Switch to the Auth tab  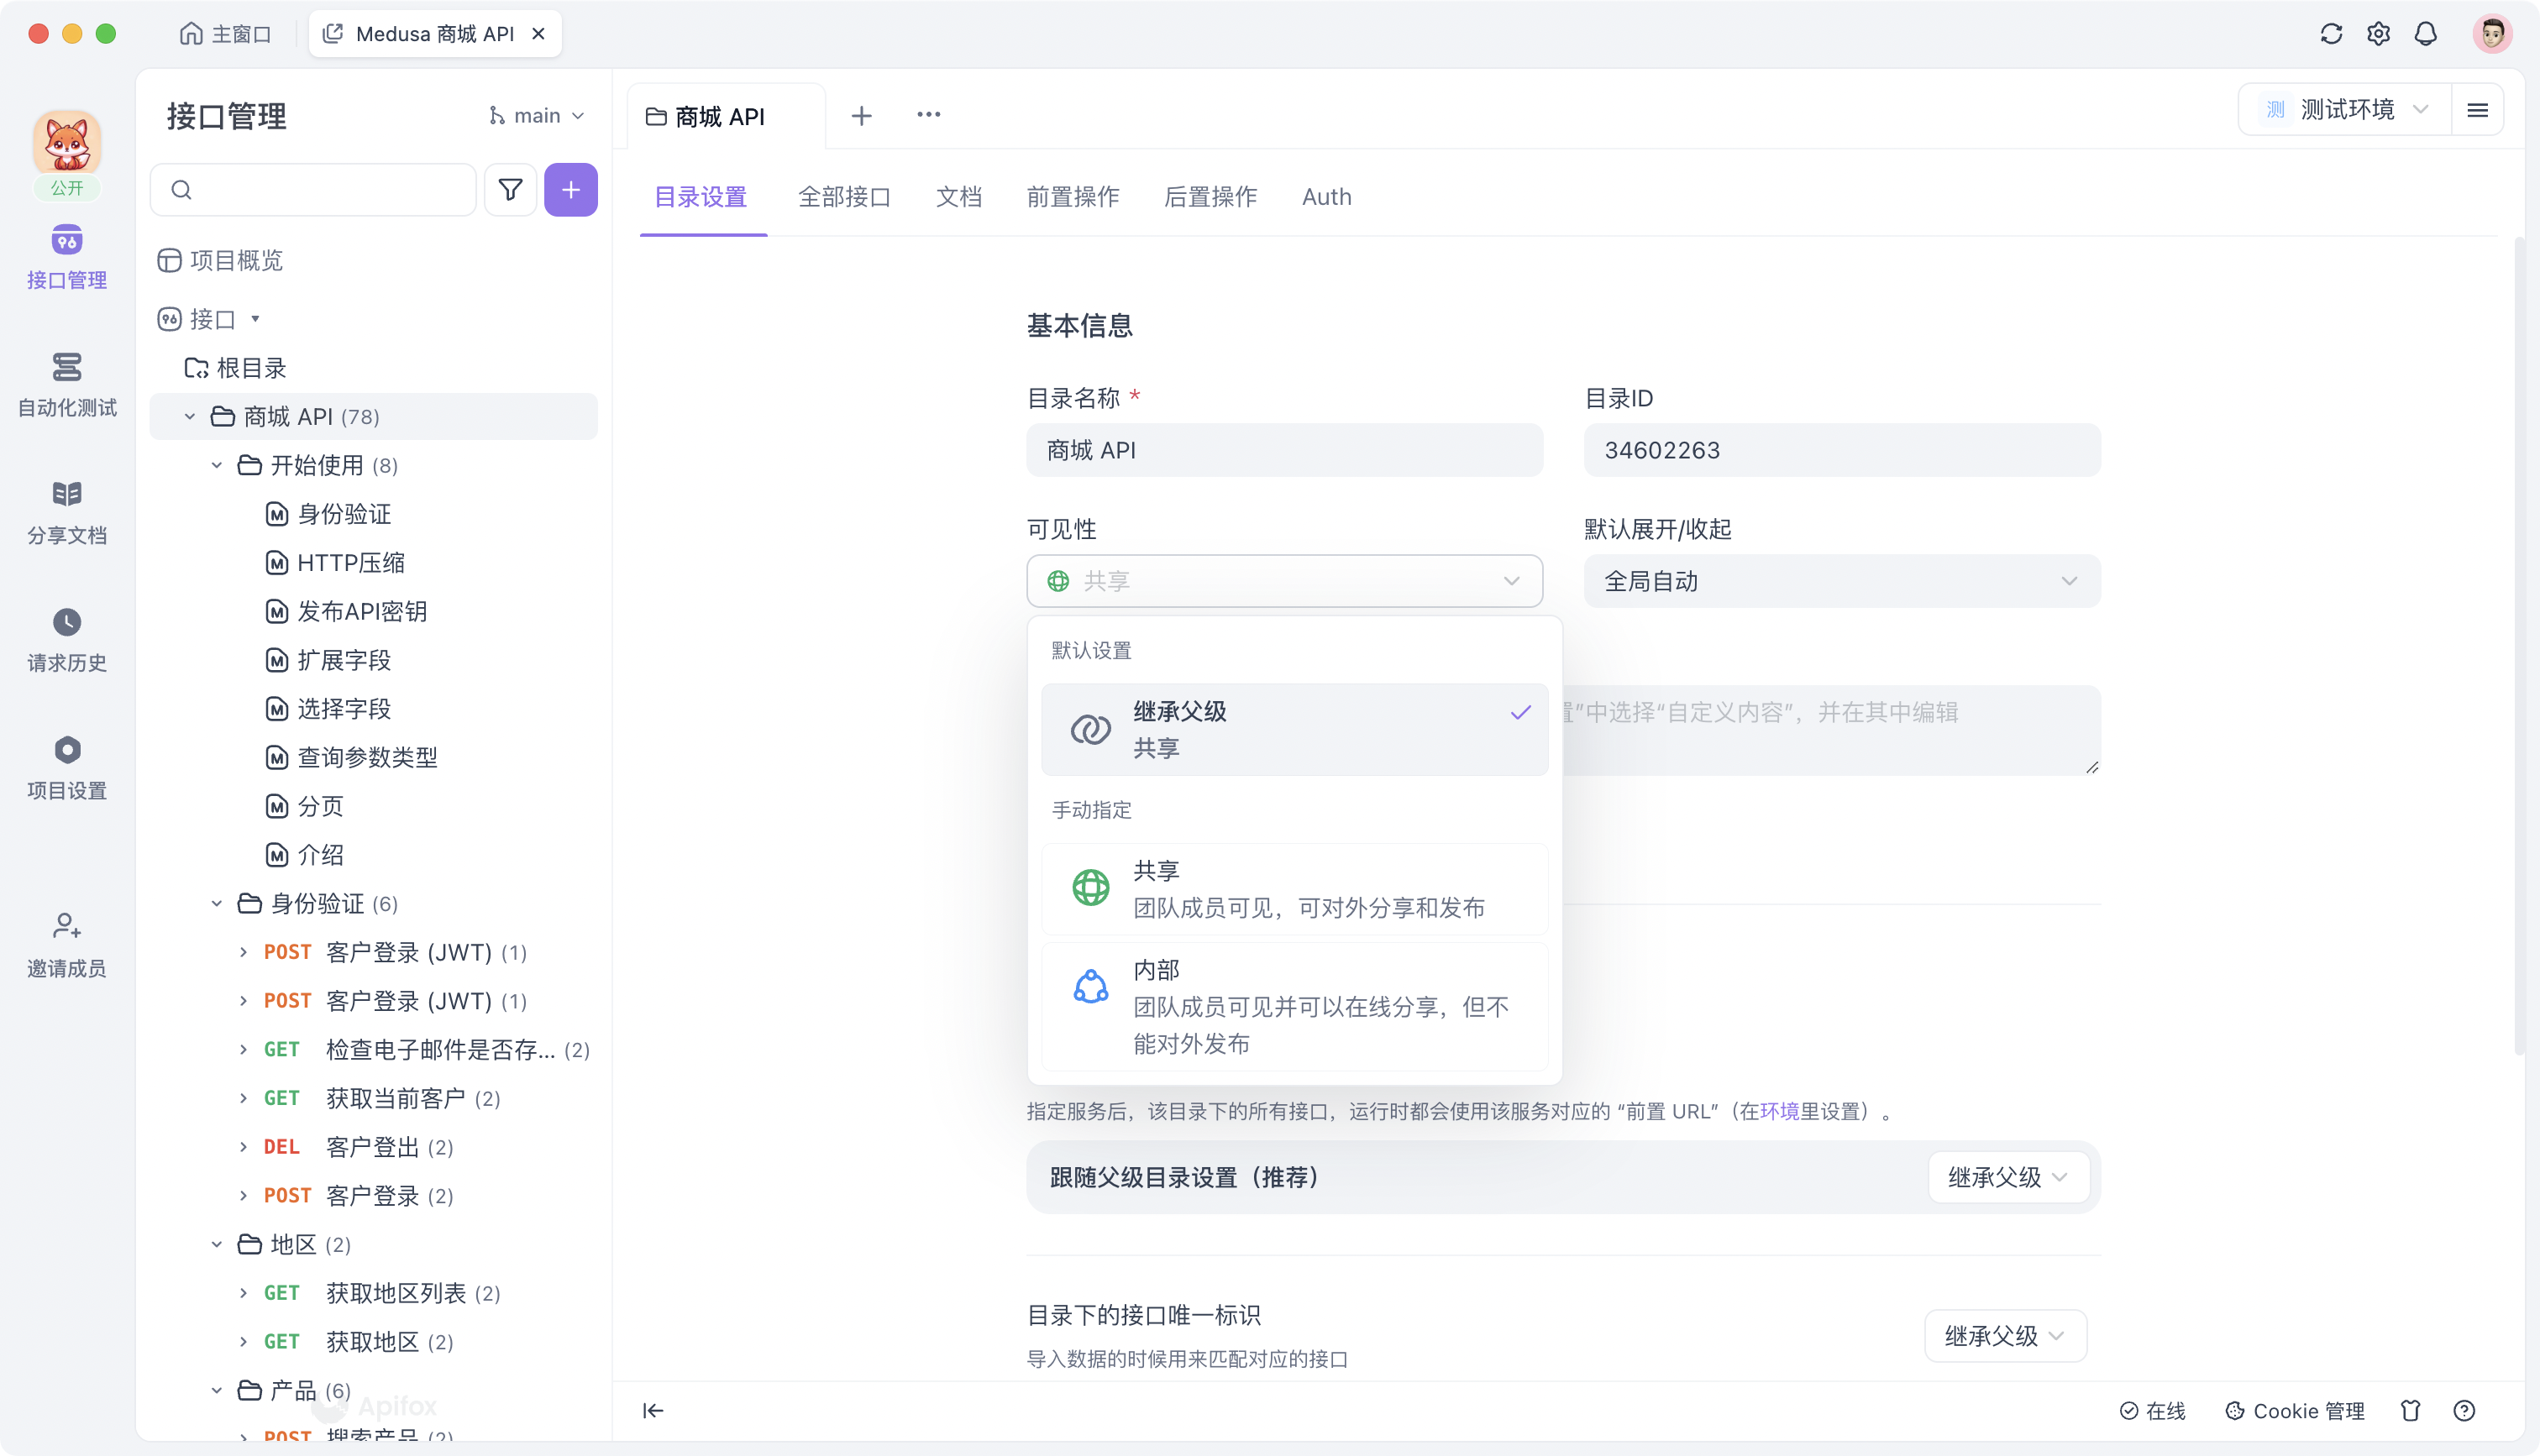1326,197
